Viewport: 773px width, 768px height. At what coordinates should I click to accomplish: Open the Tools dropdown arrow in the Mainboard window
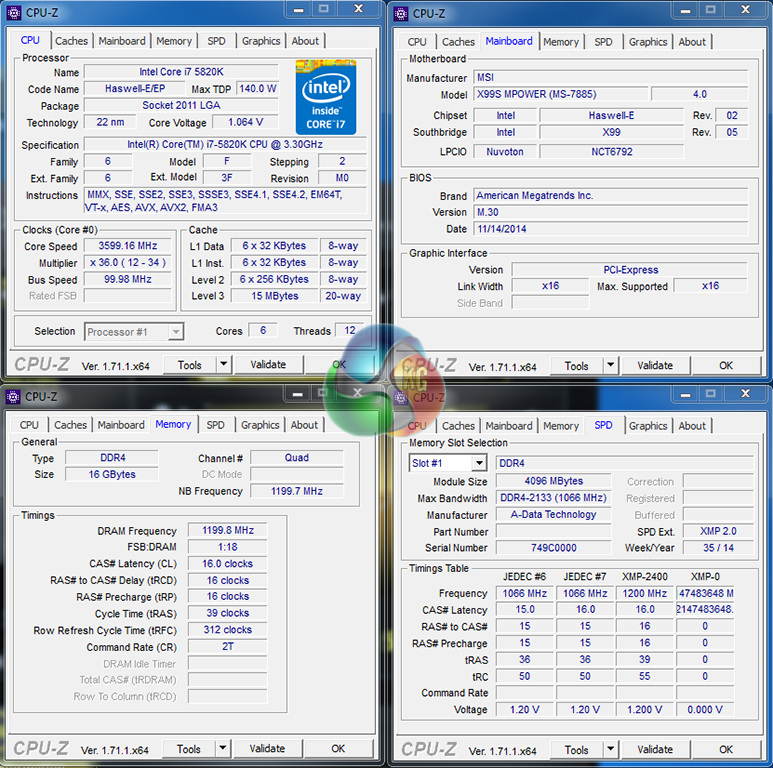click(x=610, y=365)
